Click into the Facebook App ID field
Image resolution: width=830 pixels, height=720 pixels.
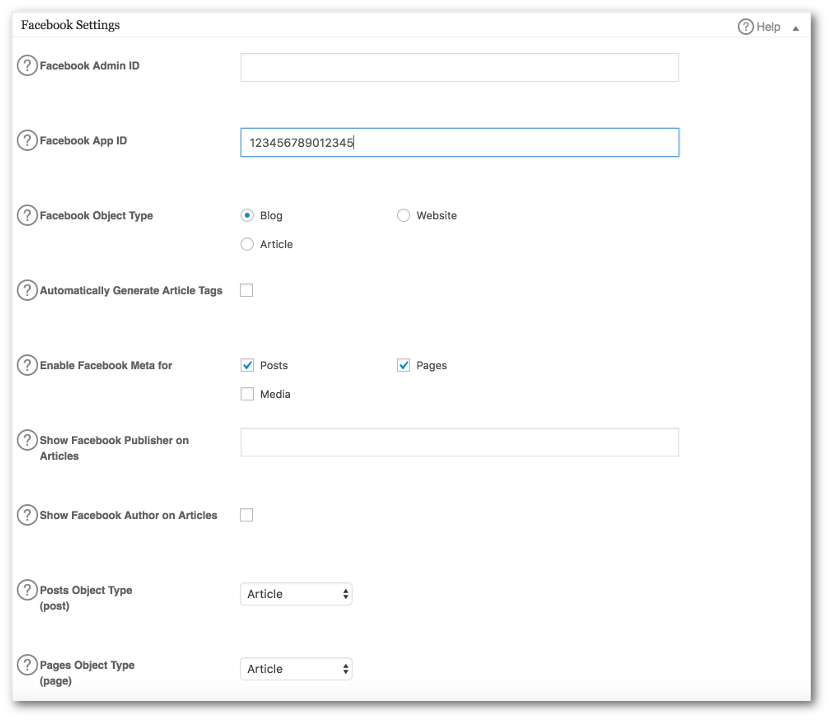click(x=459, y=142)
